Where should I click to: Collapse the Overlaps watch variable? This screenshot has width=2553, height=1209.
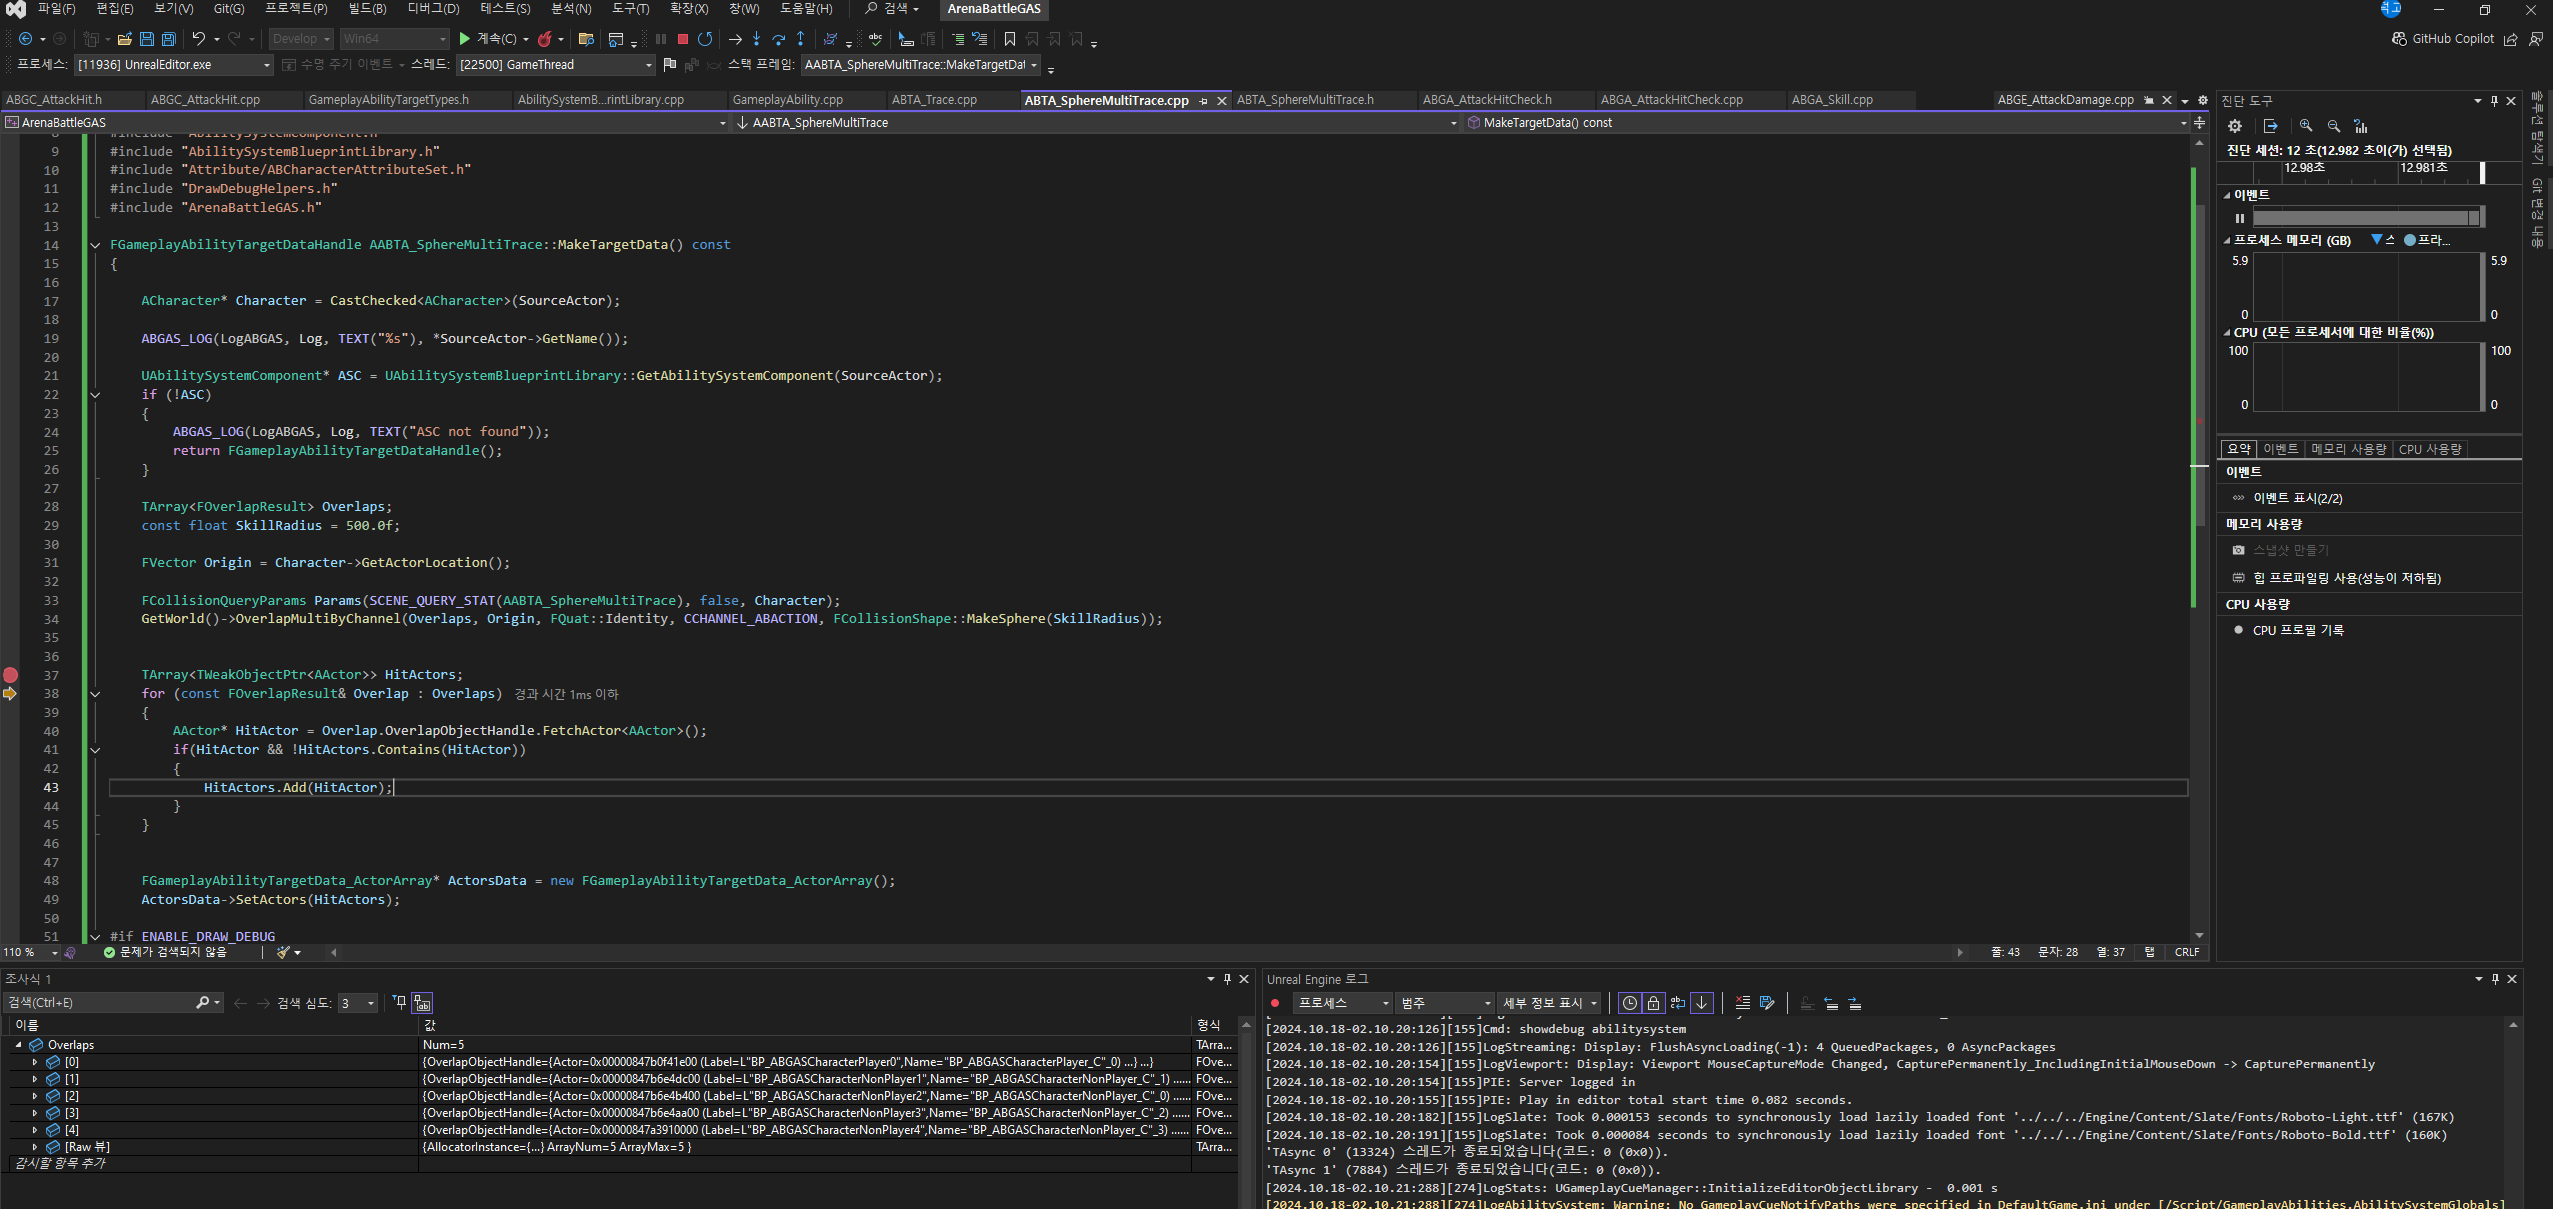[x=18, y=1045]
